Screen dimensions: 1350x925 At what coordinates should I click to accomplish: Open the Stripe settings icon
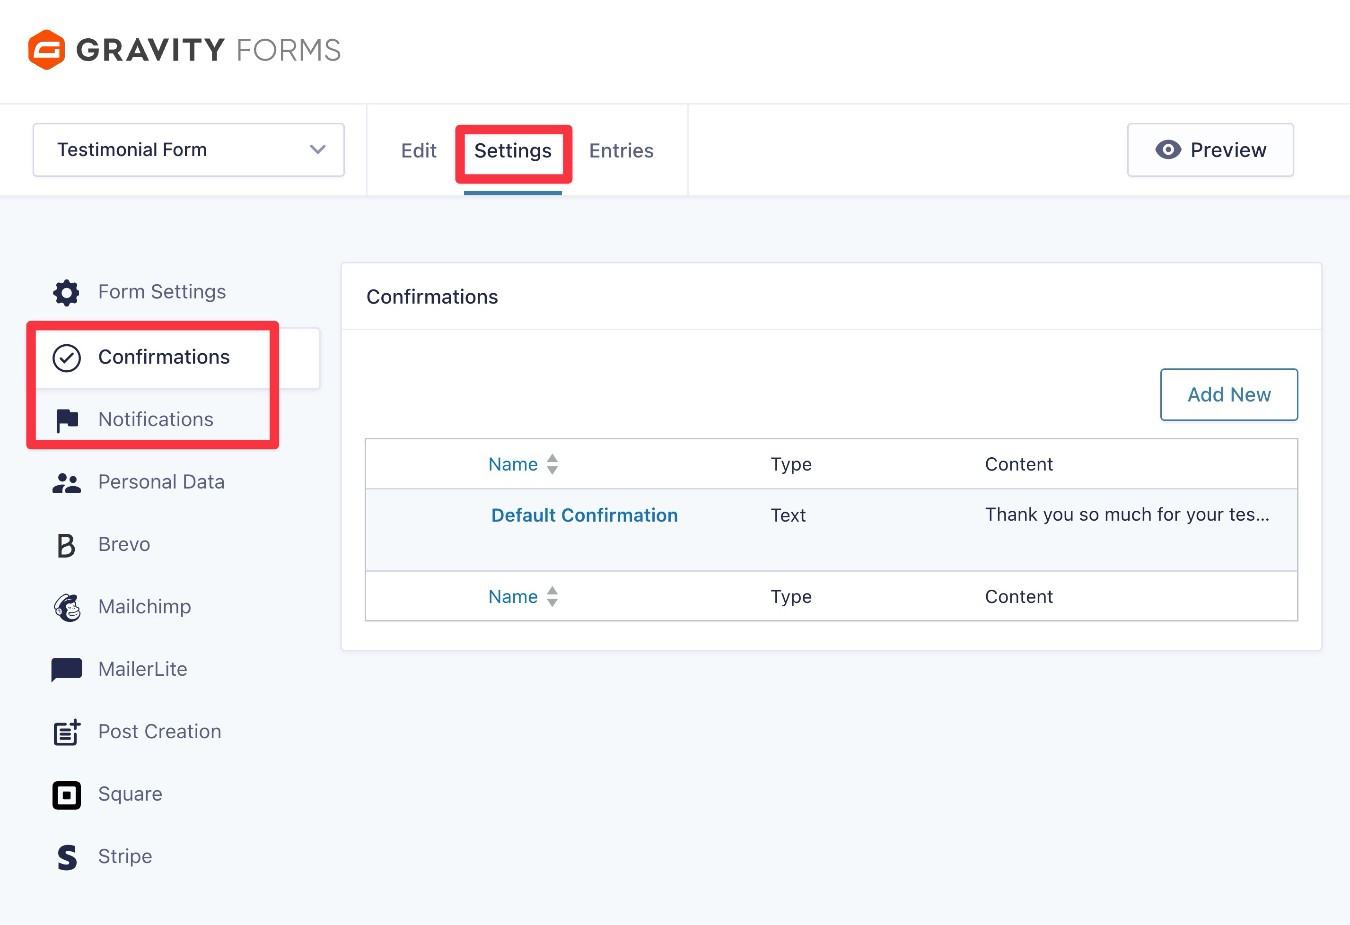point(66,857)
